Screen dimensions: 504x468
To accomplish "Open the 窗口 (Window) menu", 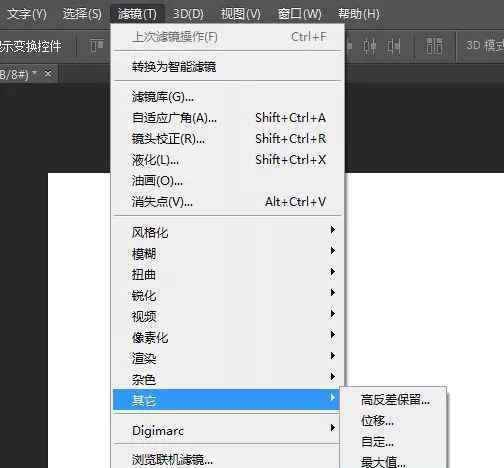I will click(299, 14).
